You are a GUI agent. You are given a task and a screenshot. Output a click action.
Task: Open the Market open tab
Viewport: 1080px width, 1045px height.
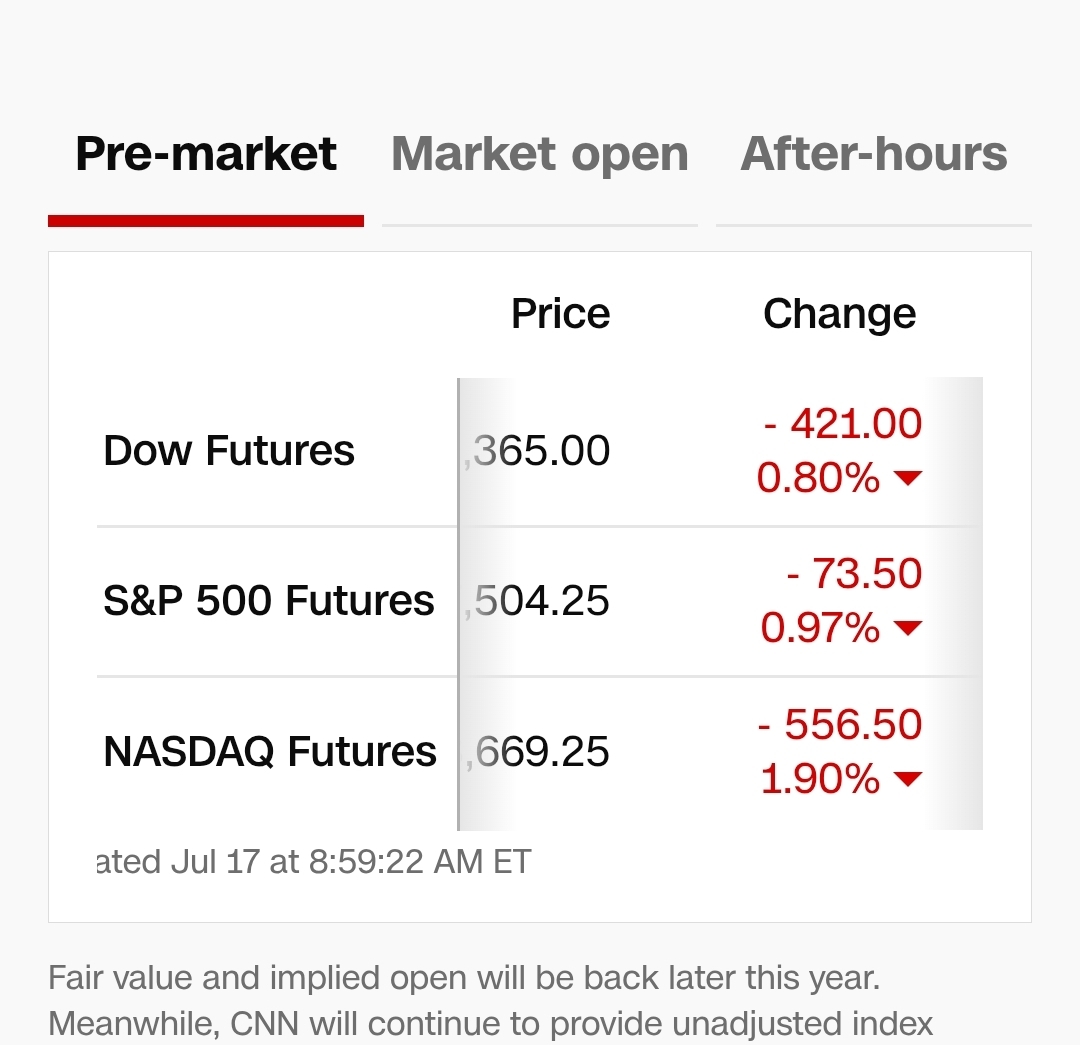coord(540,155)
